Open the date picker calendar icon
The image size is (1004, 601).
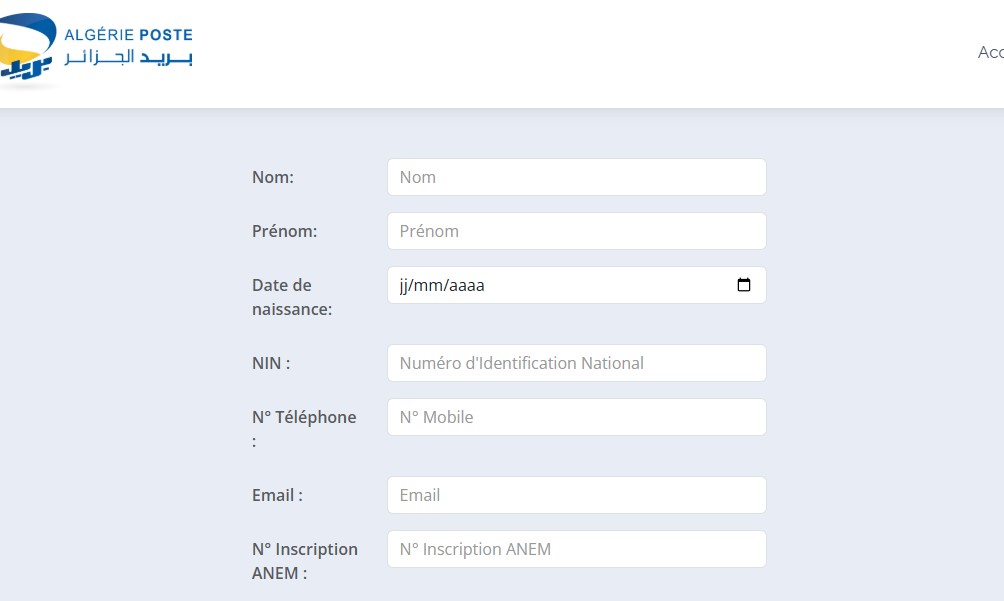(743, 285)
